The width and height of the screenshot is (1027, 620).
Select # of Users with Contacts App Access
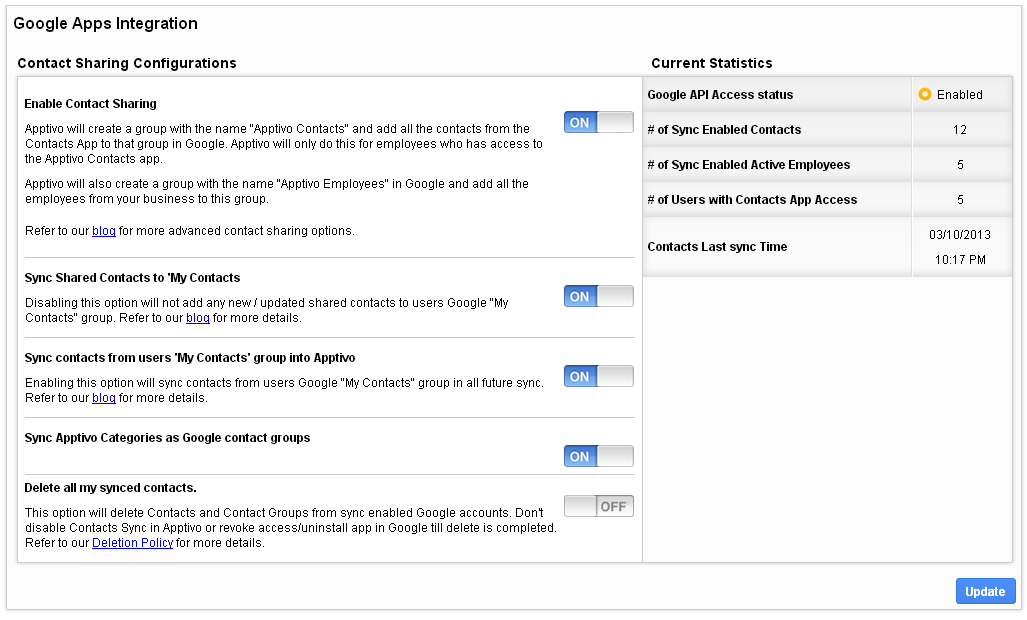point(752,200)
